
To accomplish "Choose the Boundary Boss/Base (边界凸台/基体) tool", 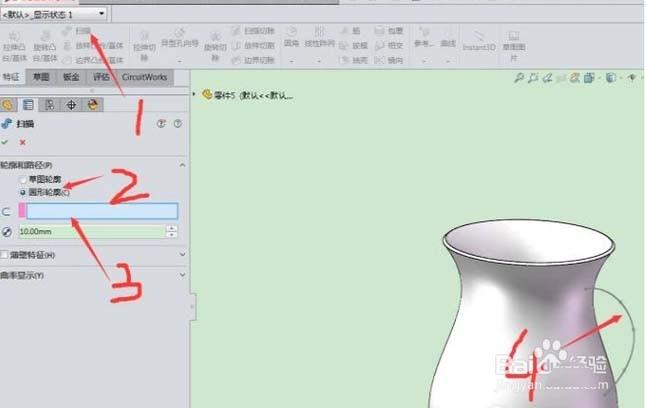I will (x=94, y=60).
